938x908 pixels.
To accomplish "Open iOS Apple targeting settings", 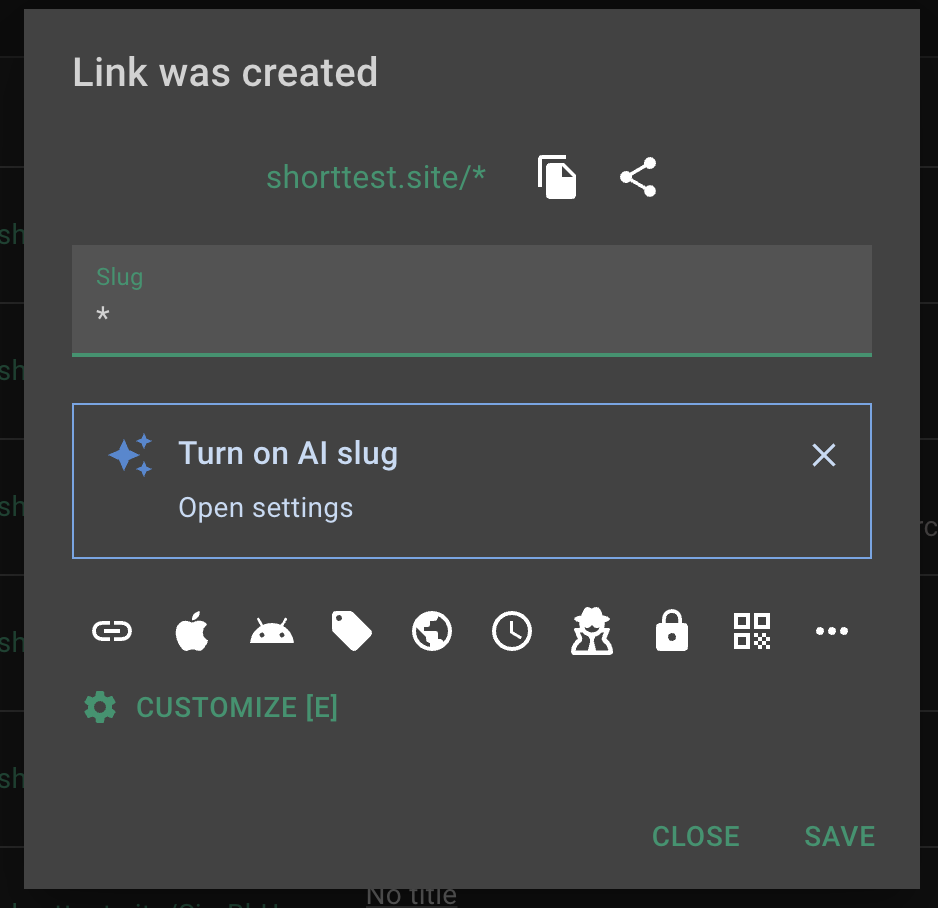I will coord(192,631).
